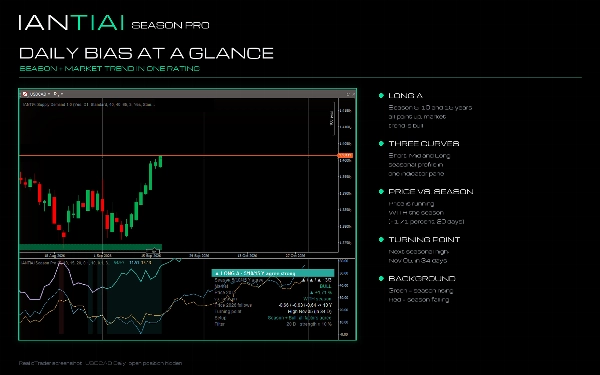Click the SEASON PRO product label
This screenshot has width=600, height=375.
point(170,25)
